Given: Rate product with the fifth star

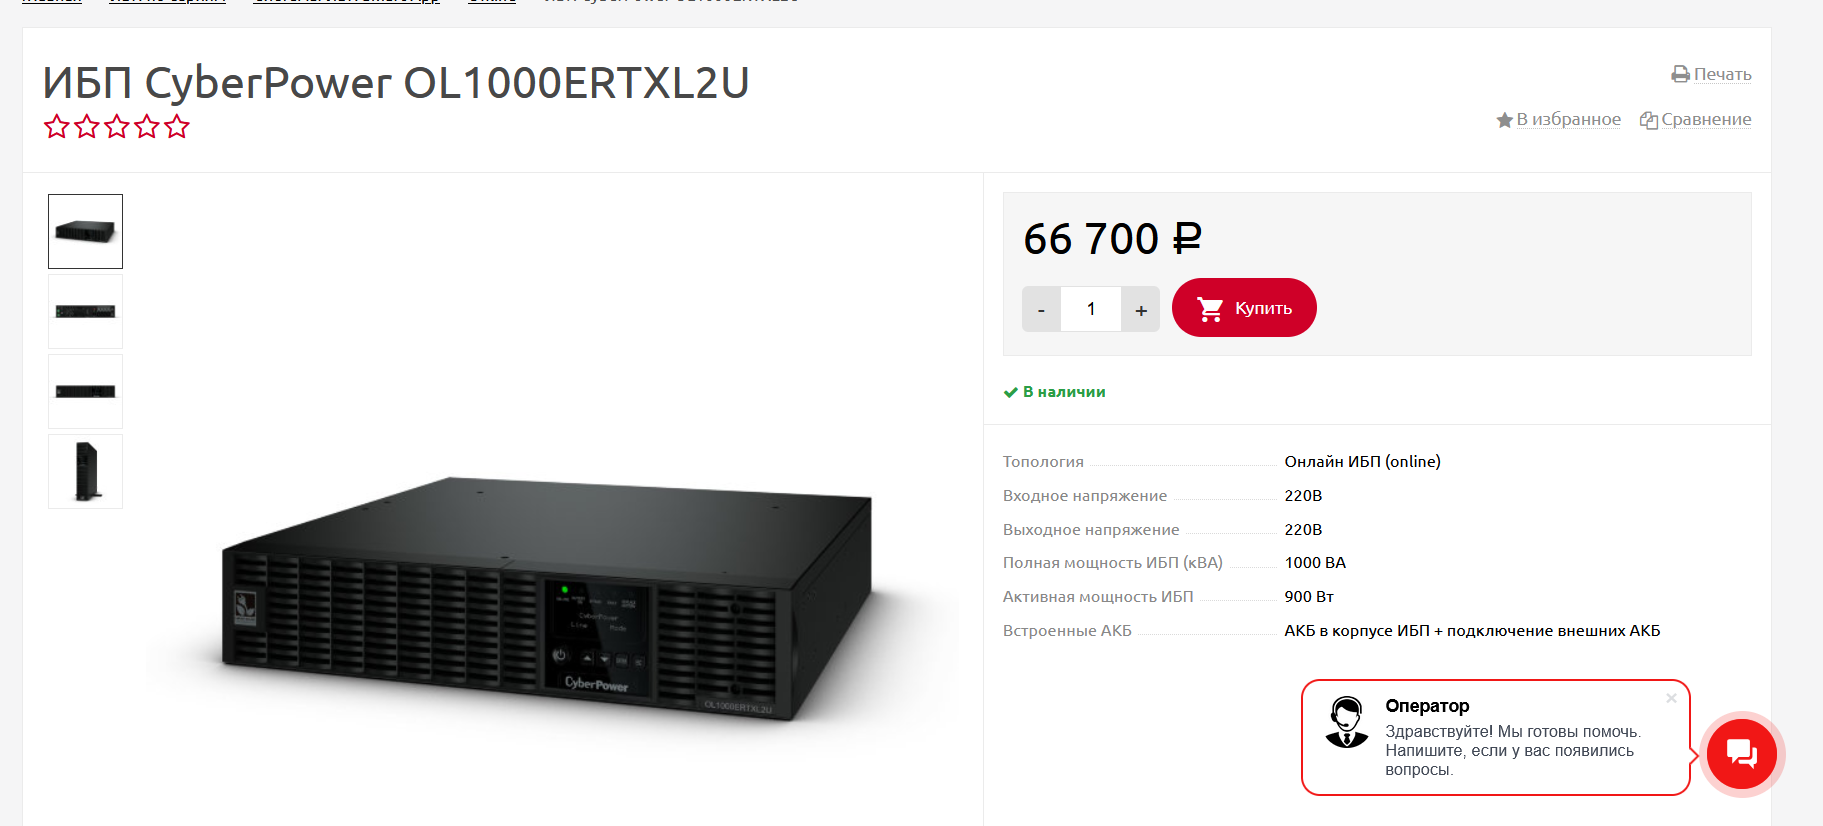Looking at the screenshot, I should 177,127.
